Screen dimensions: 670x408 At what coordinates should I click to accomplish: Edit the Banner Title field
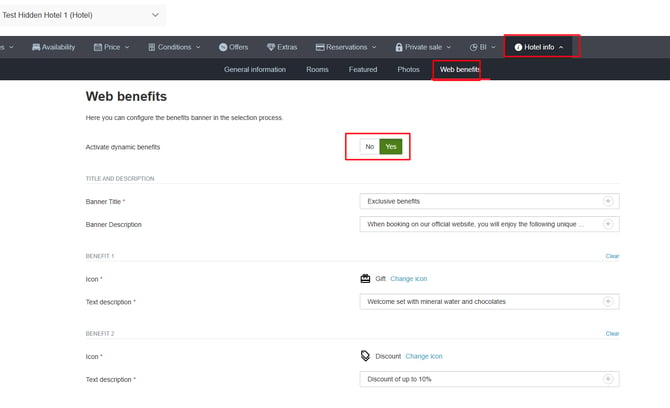pos(489,201)
